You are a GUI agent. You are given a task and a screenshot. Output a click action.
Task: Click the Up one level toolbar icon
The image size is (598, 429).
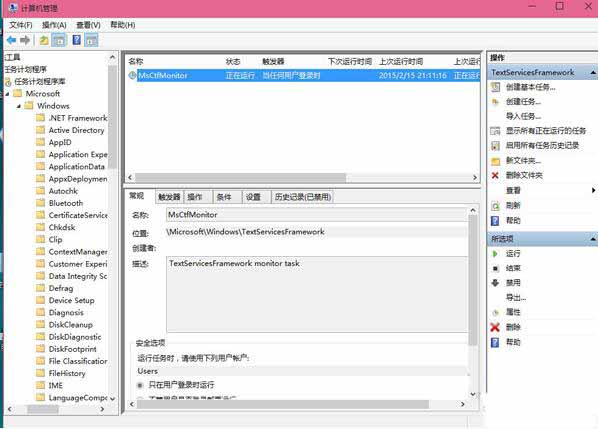(44, 40)
